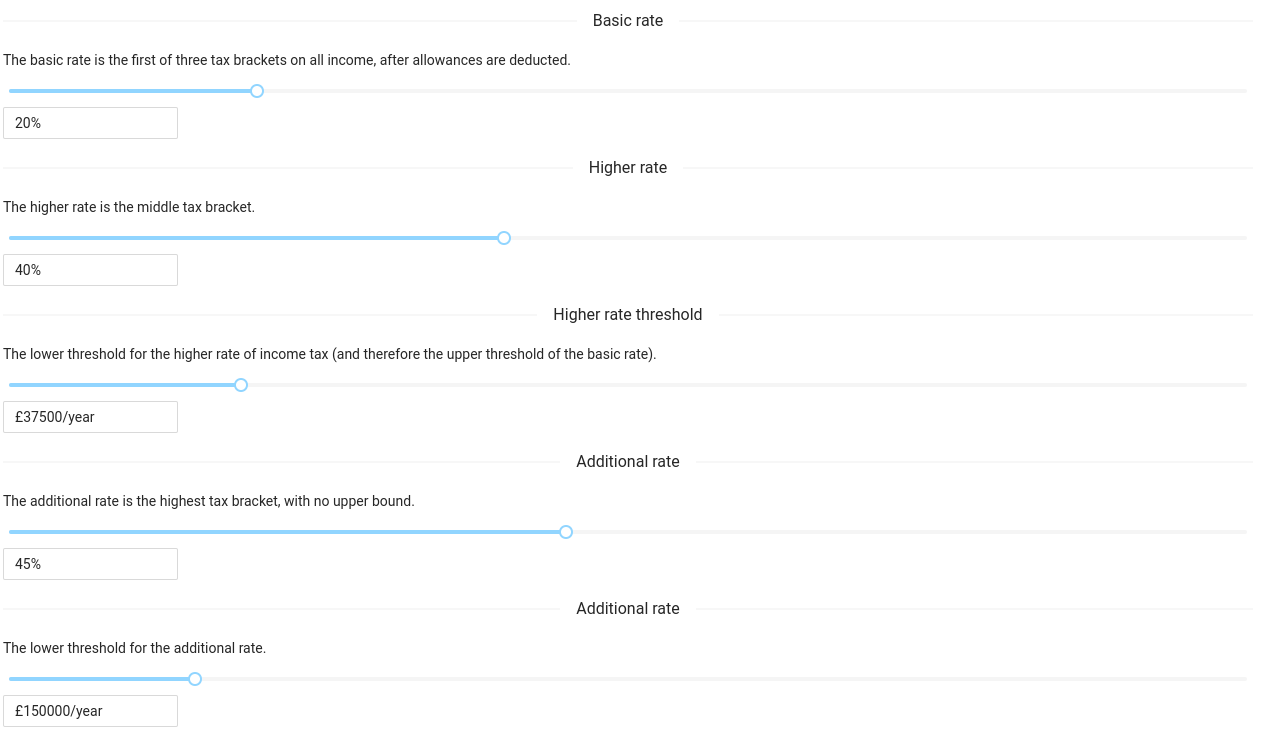Select the Higher rate threshold slider handle
The image size is (1269, 741).
click(240, 385)
